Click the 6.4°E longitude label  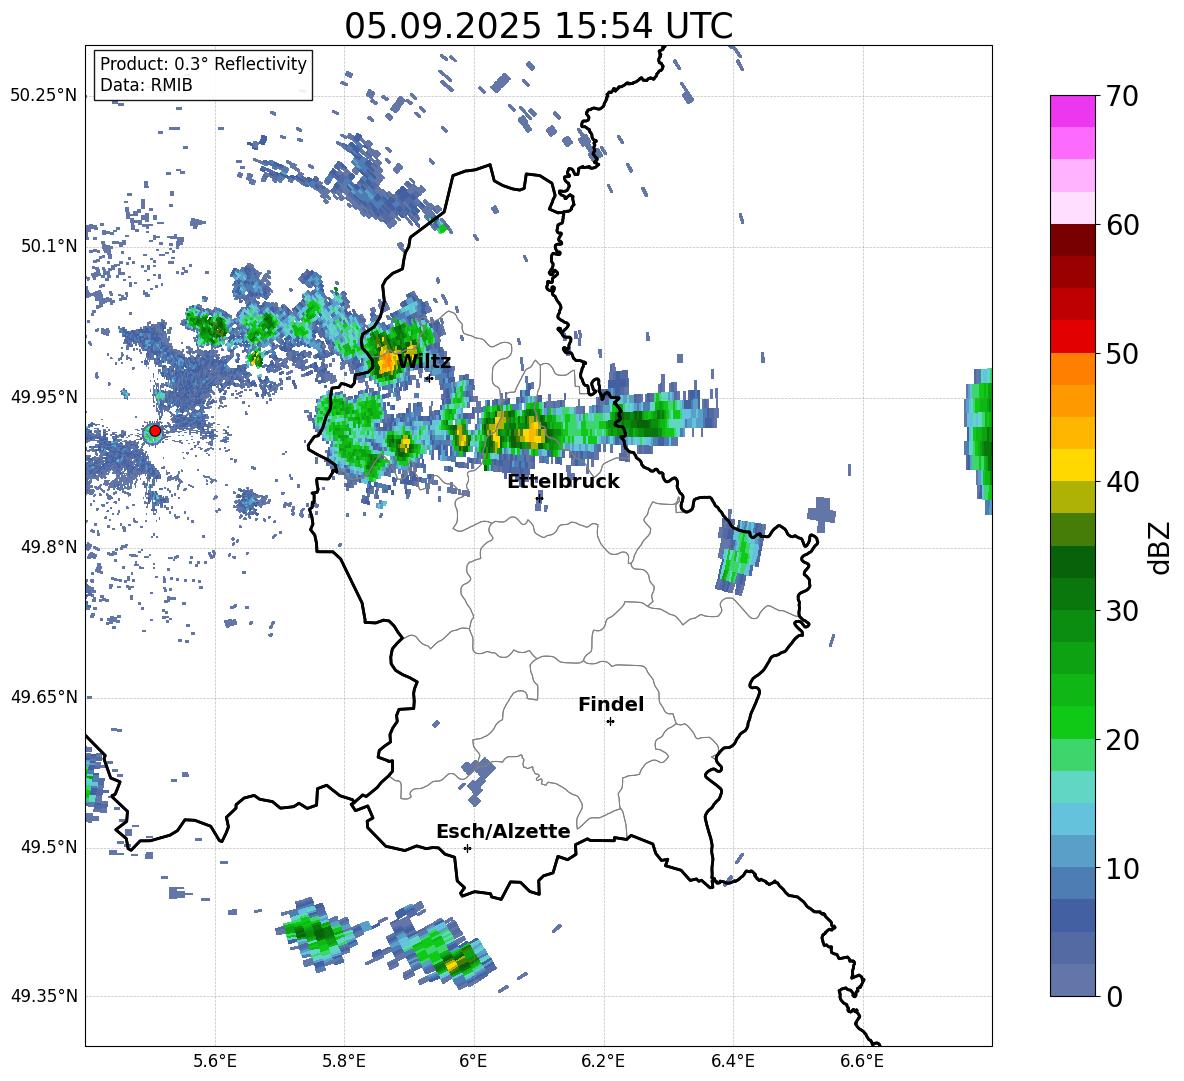tap(732, 1061)
